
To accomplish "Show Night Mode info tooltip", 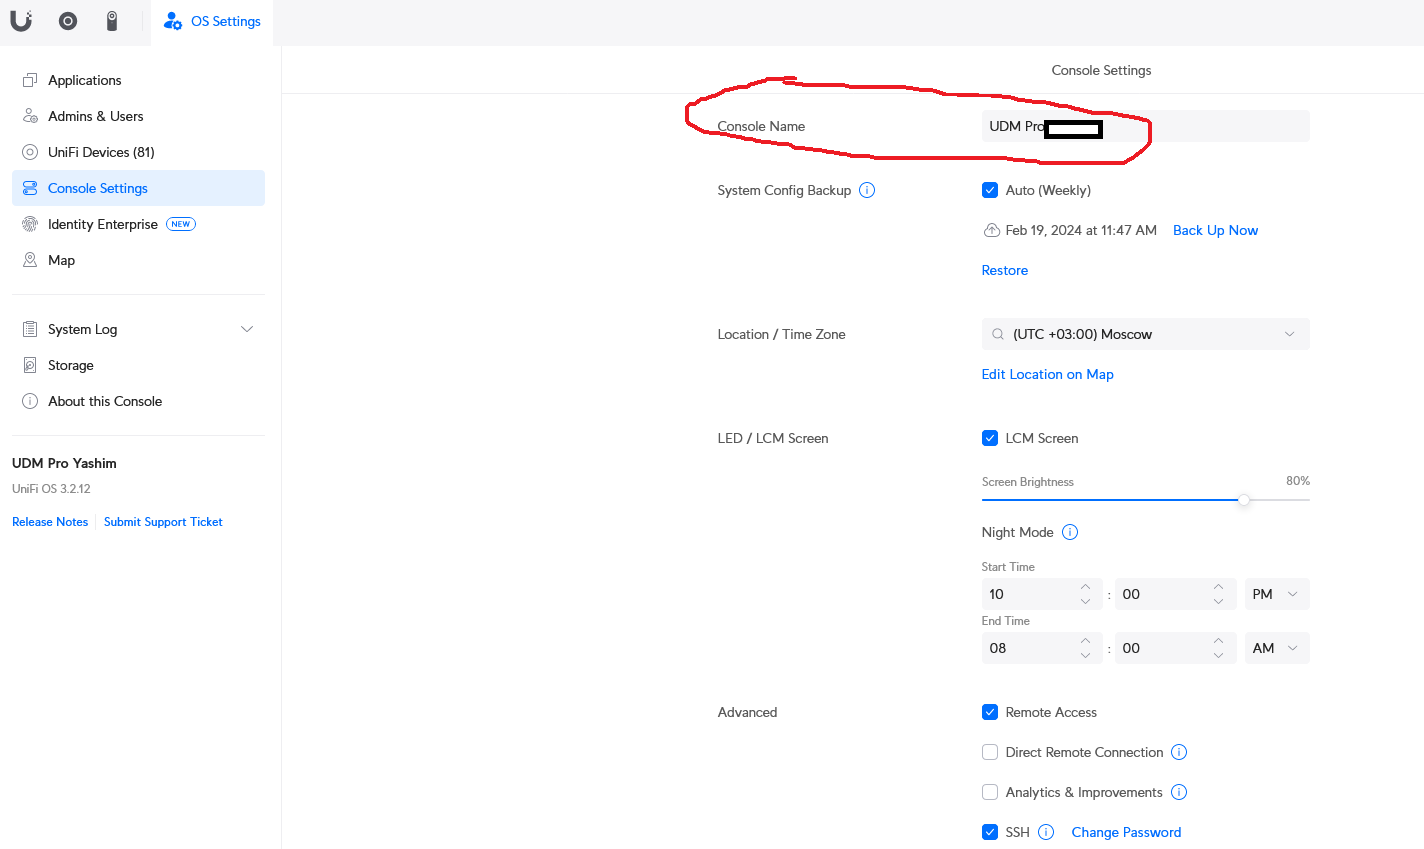I will [1070, 532].
